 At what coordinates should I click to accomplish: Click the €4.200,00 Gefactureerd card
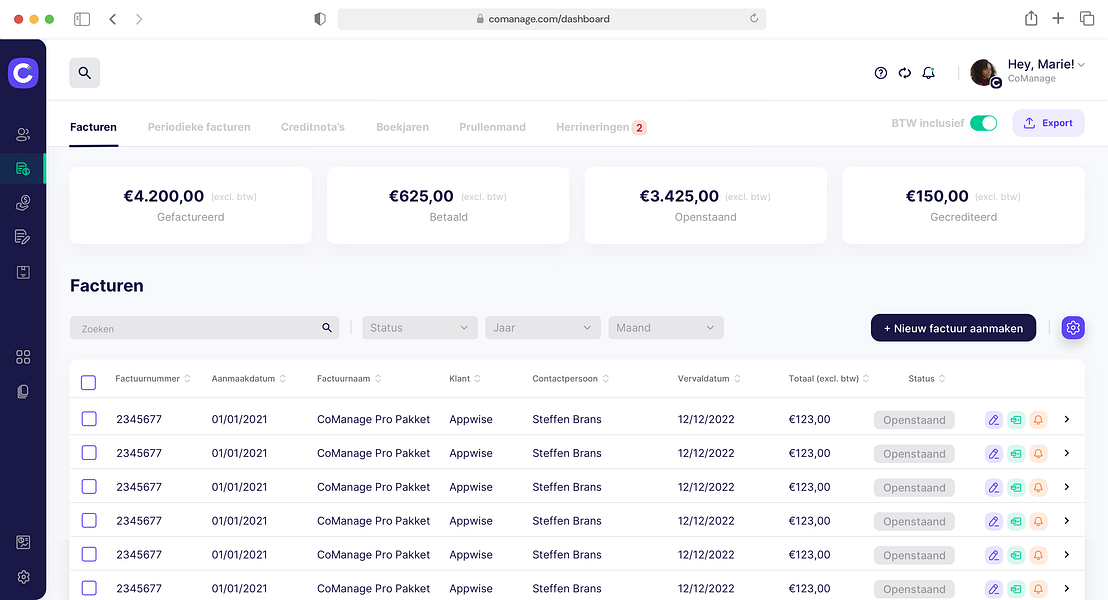click(x=190, y=205)
